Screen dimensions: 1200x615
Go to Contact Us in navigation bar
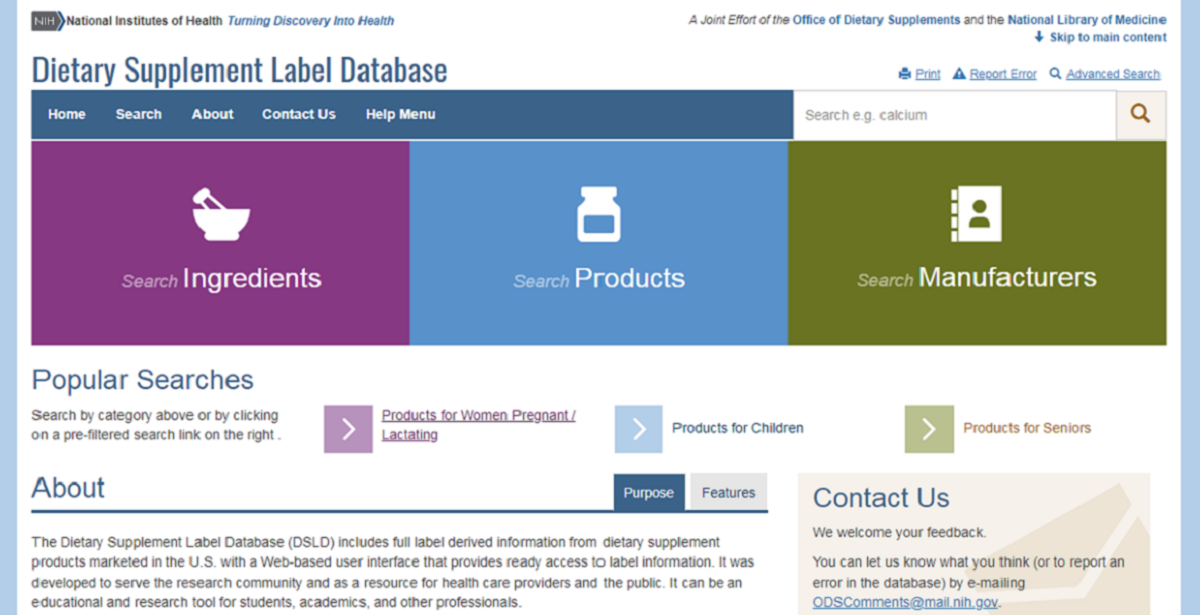299,115
